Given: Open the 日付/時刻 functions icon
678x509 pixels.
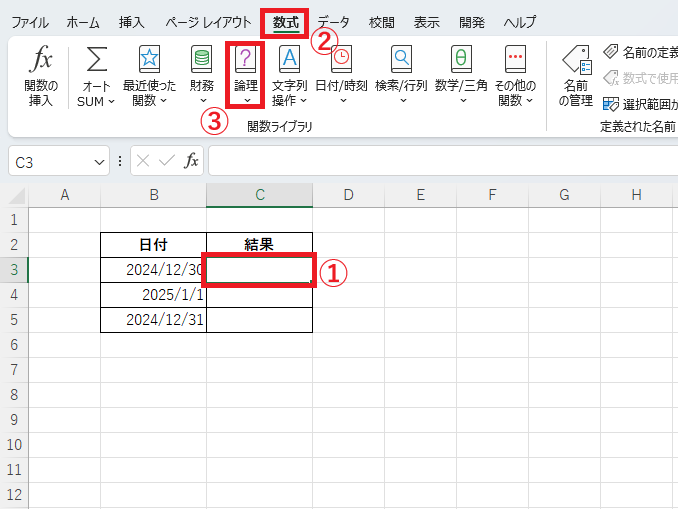Looking at the screenshot, I should point(341,59).
